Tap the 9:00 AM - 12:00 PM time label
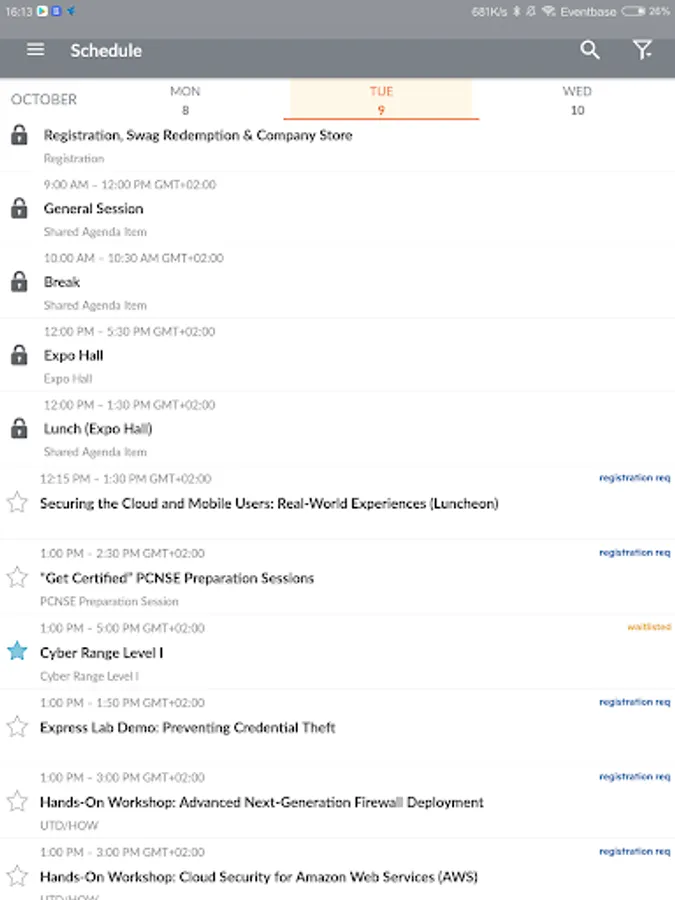 click(130, 184)
